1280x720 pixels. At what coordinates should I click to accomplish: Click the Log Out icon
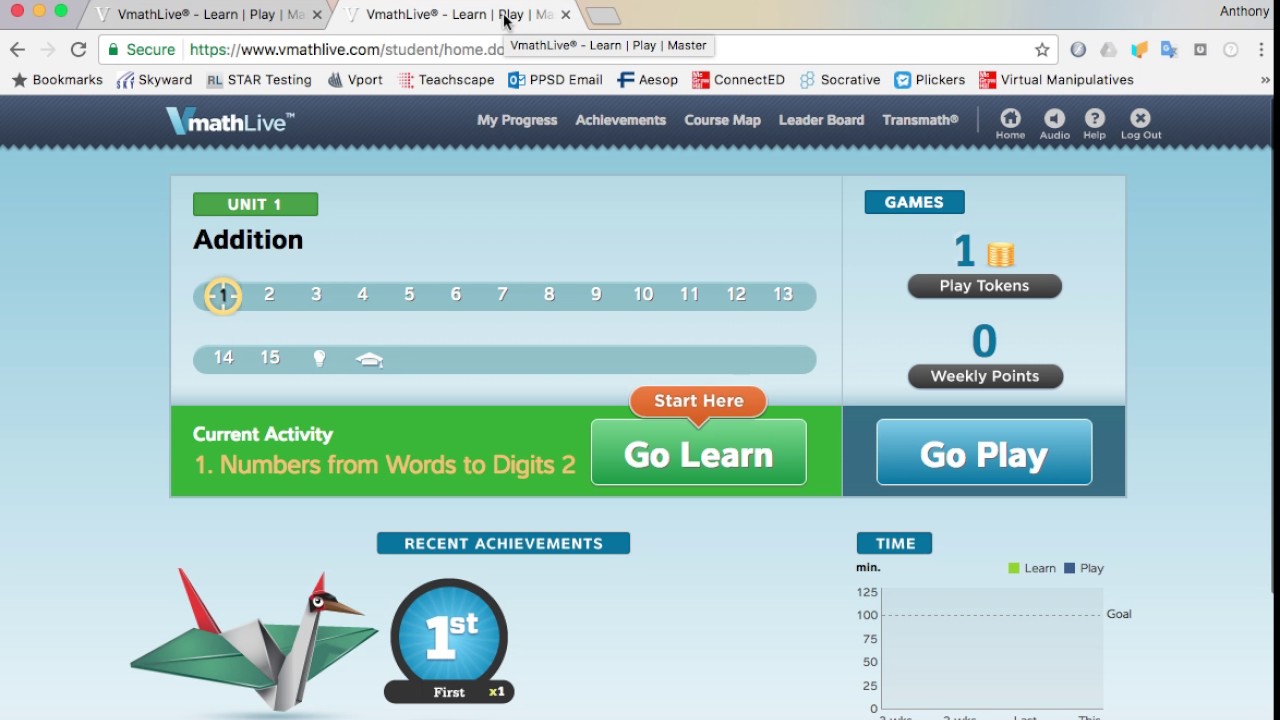[x=1141, y=124]
